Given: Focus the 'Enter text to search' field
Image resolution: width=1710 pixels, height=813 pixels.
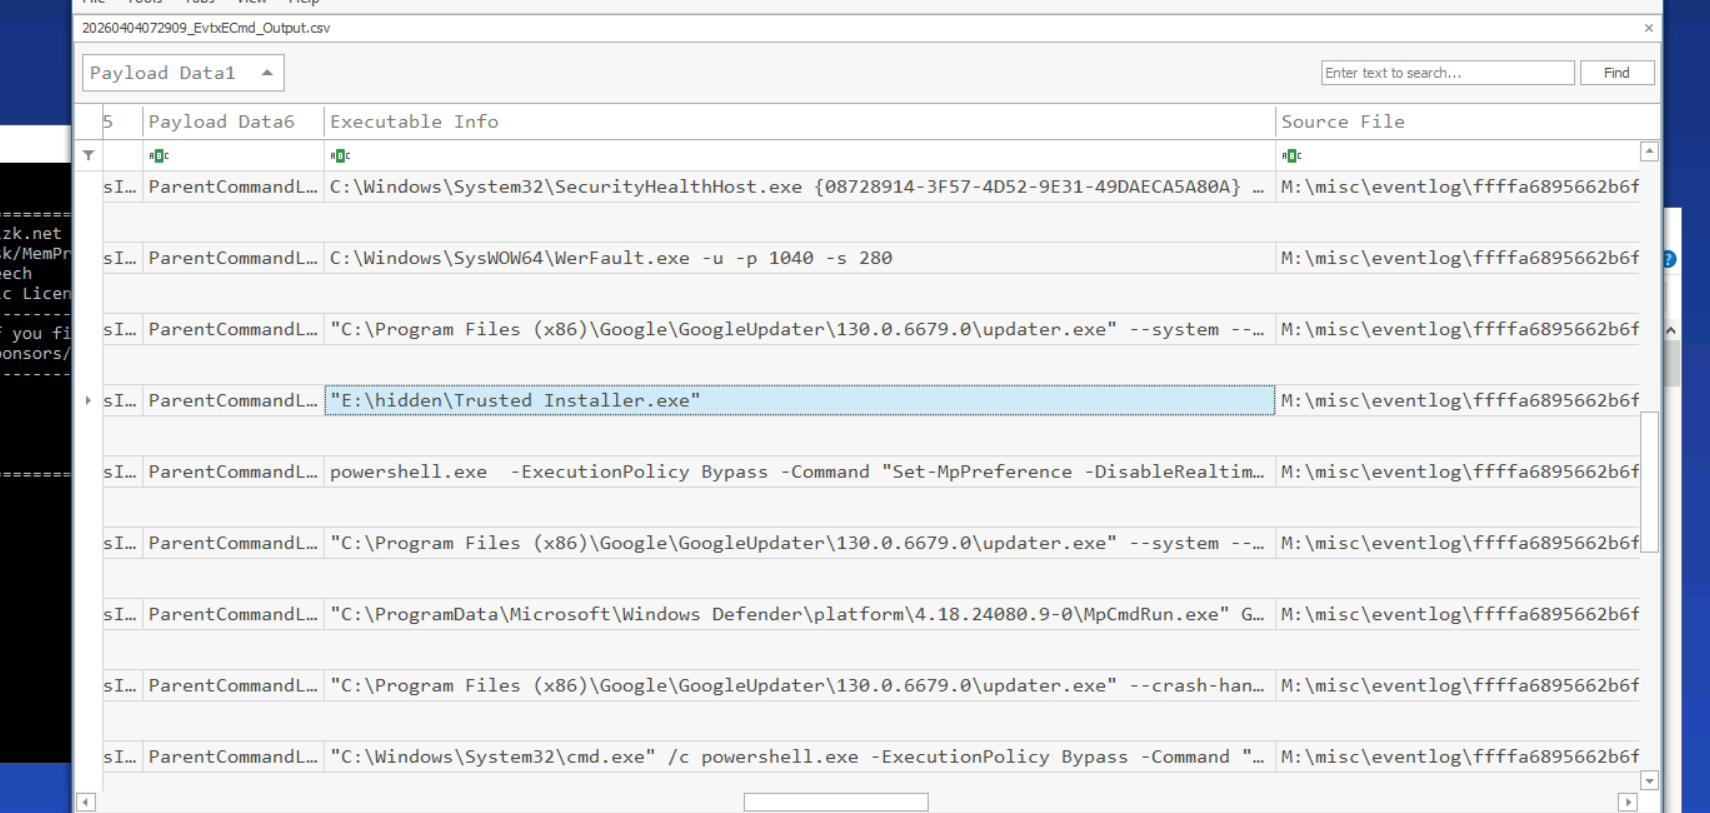Looking at the screenshot, I should coord(1446,73).
